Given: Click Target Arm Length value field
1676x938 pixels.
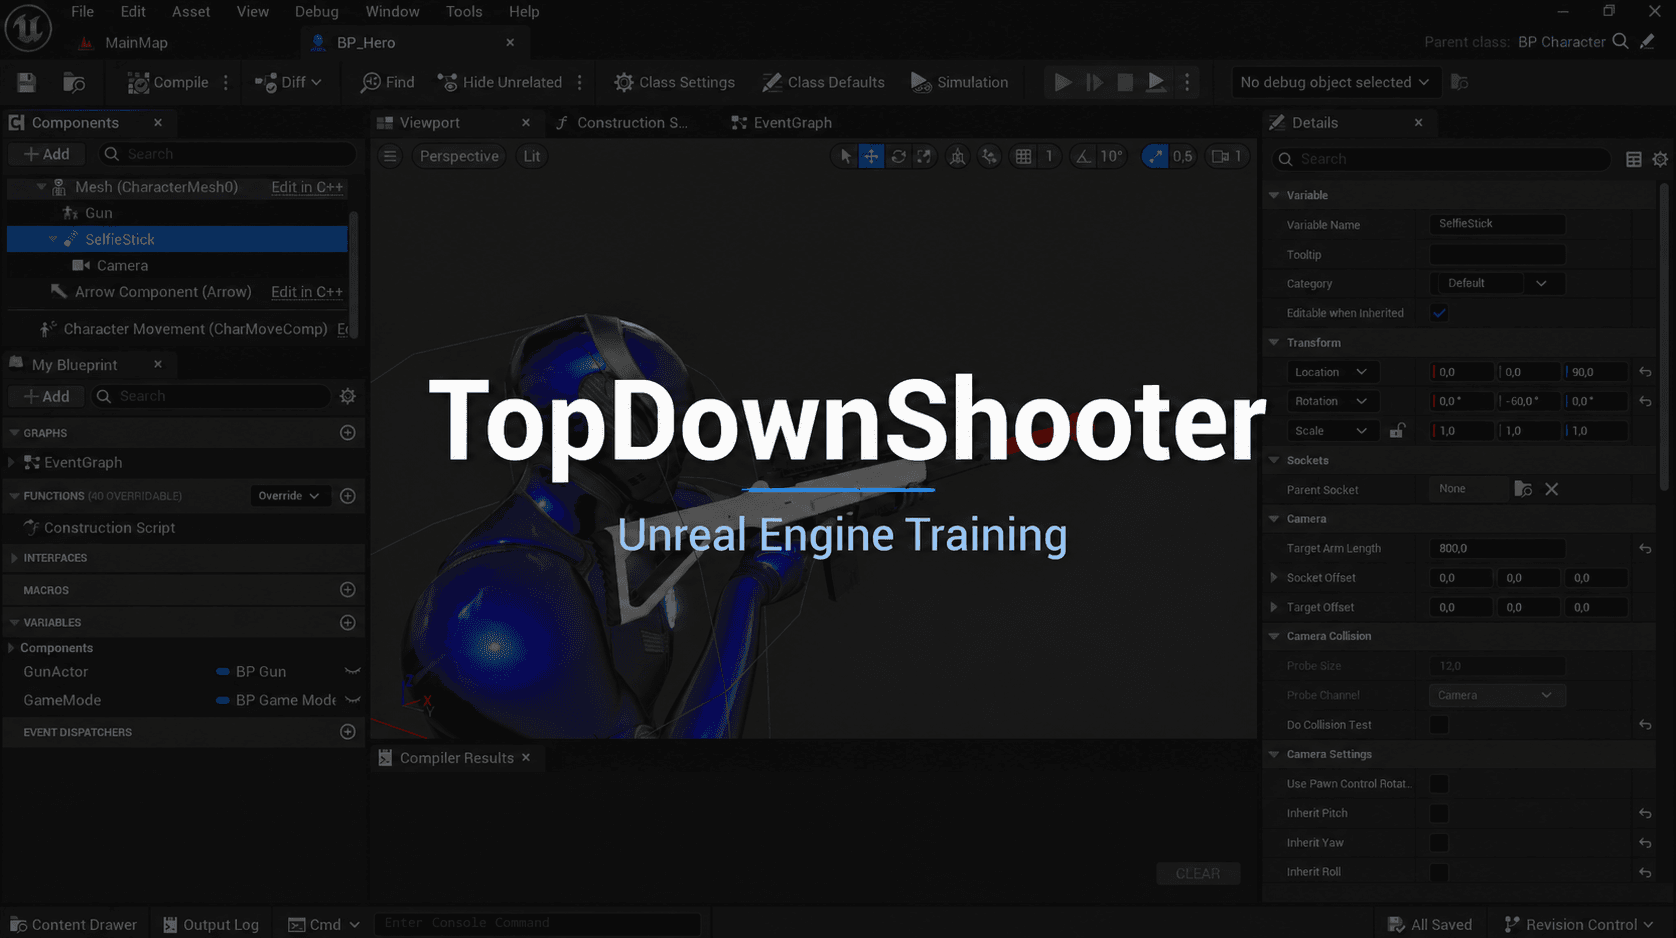Looking at the screenshot, I should tap(1497, 548).
